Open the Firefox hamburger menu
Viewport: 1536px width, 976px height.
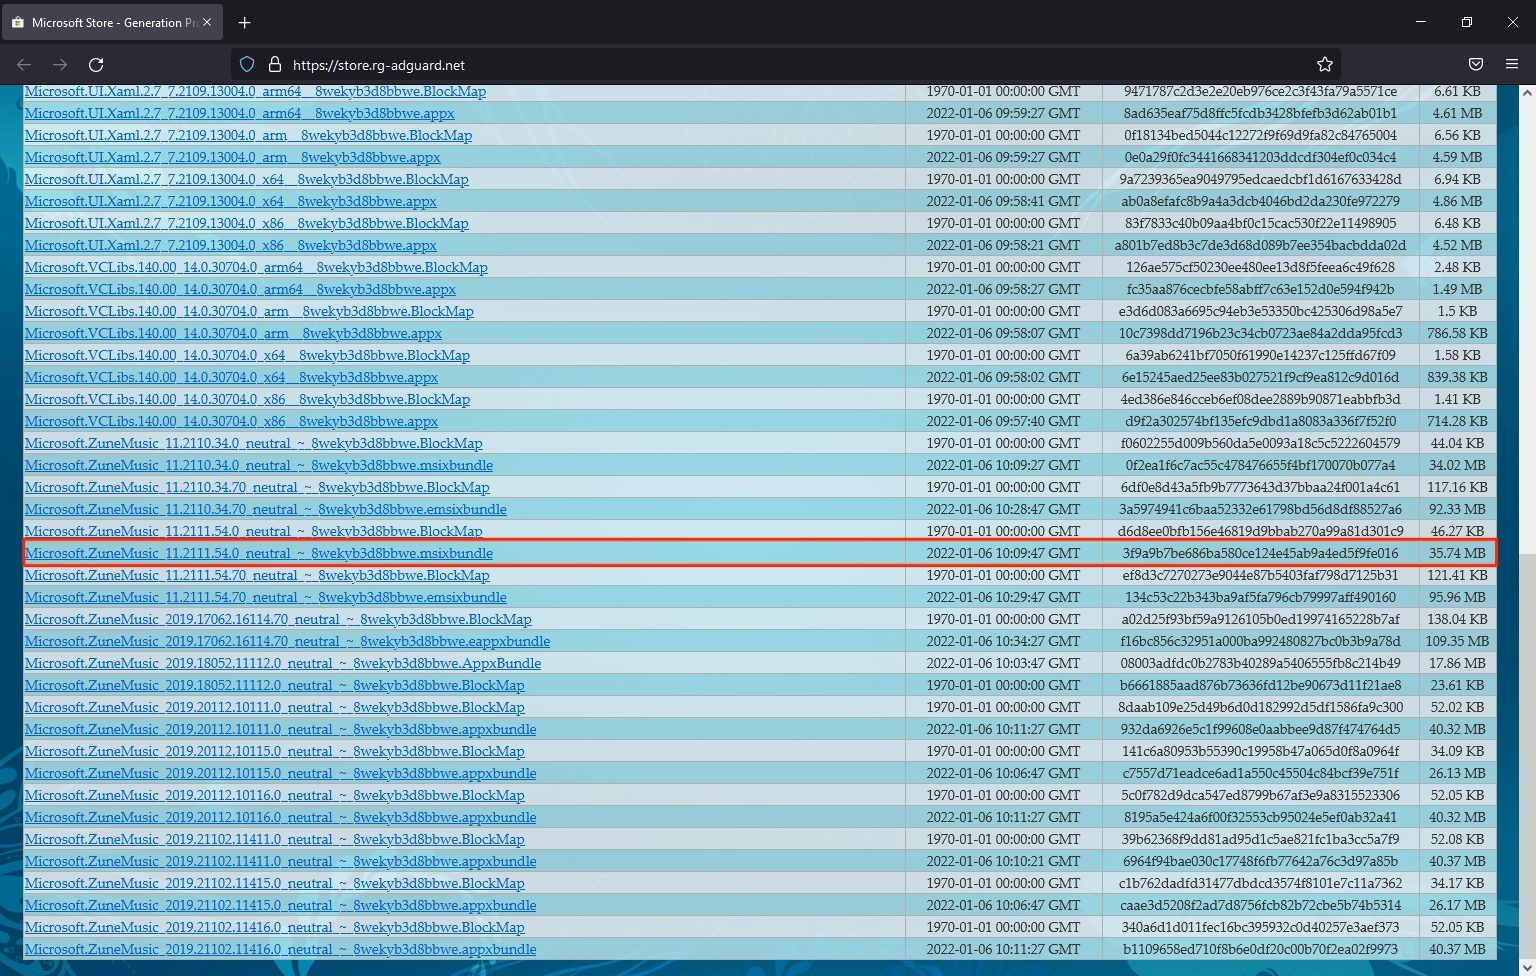pos(1512,64)
